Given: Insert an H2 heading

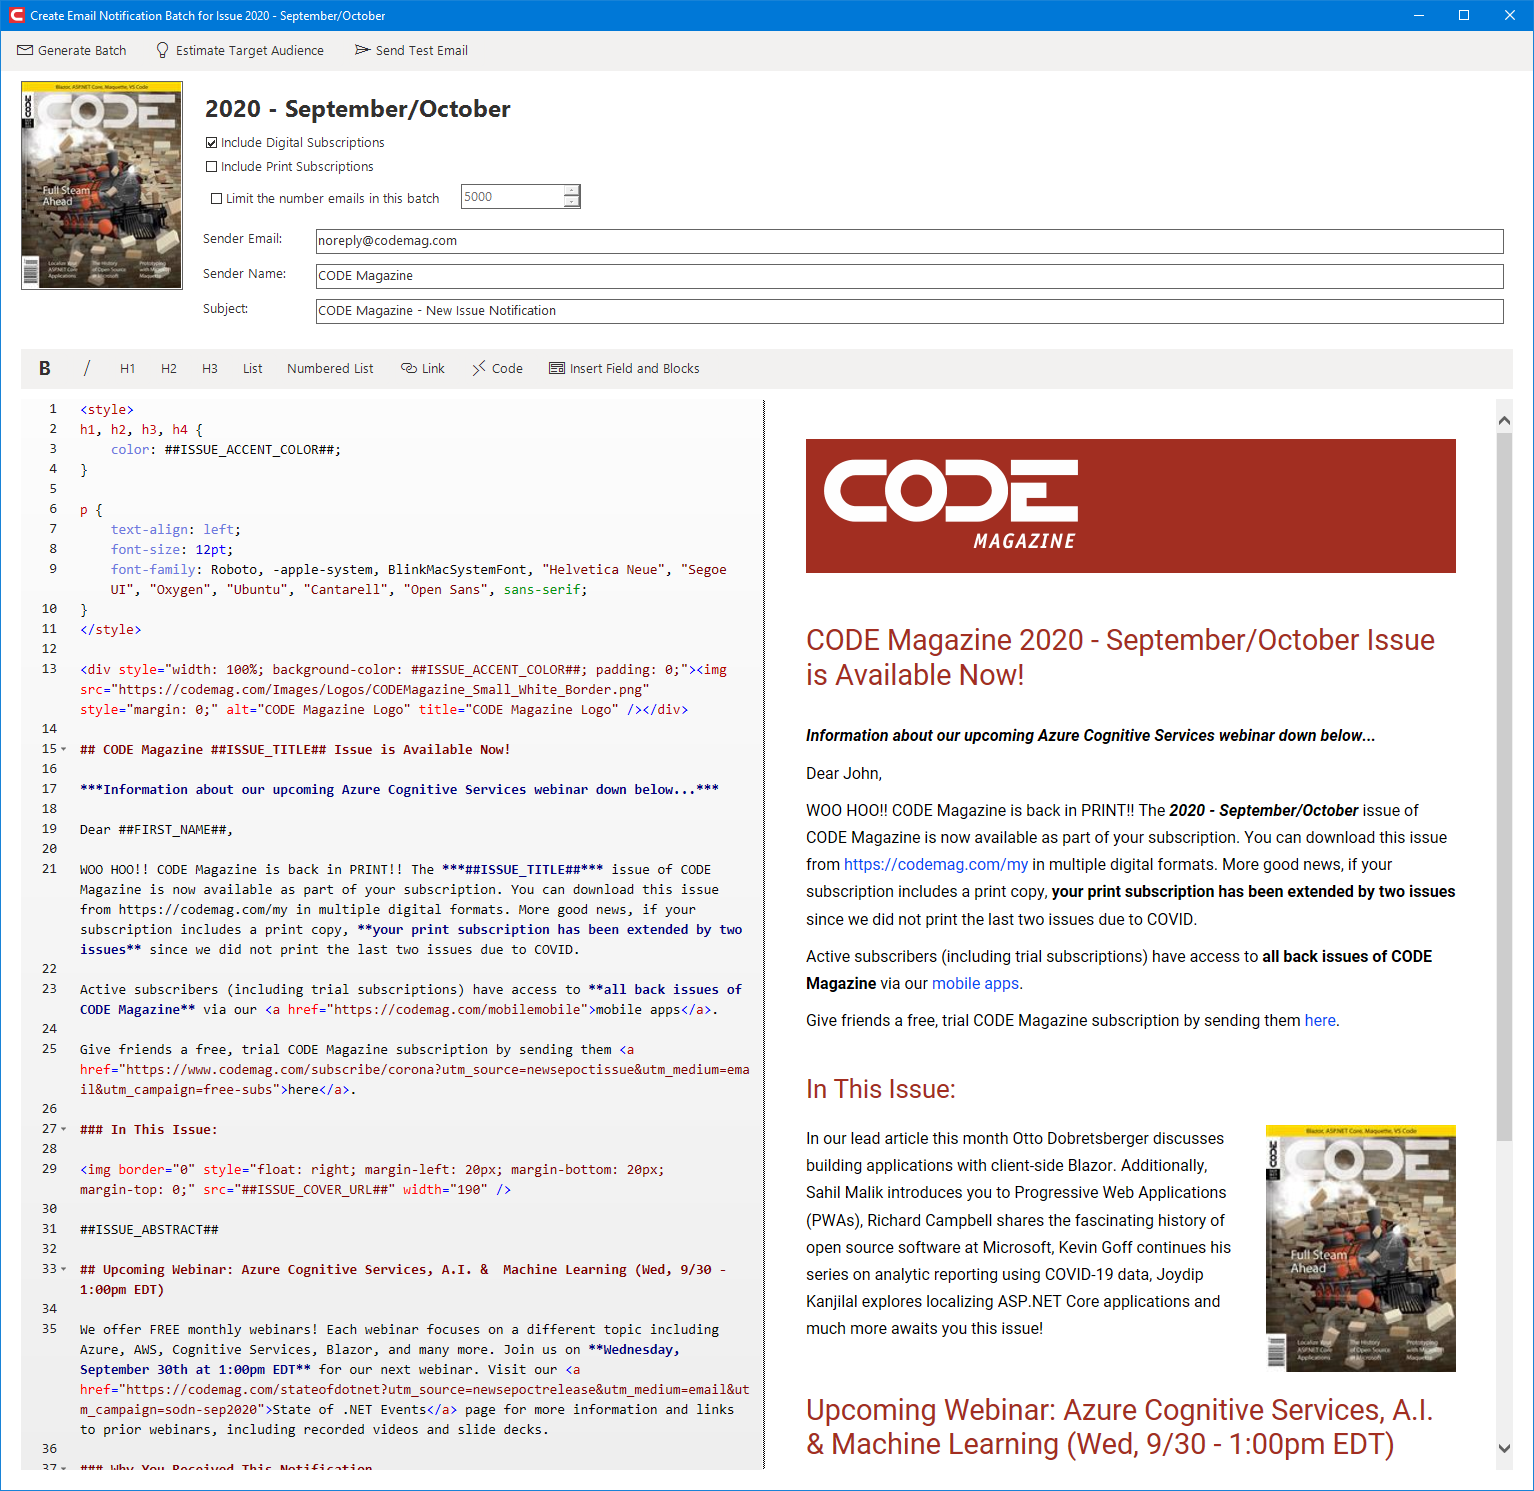Looking at the screenshot, I should coord(169,368).
